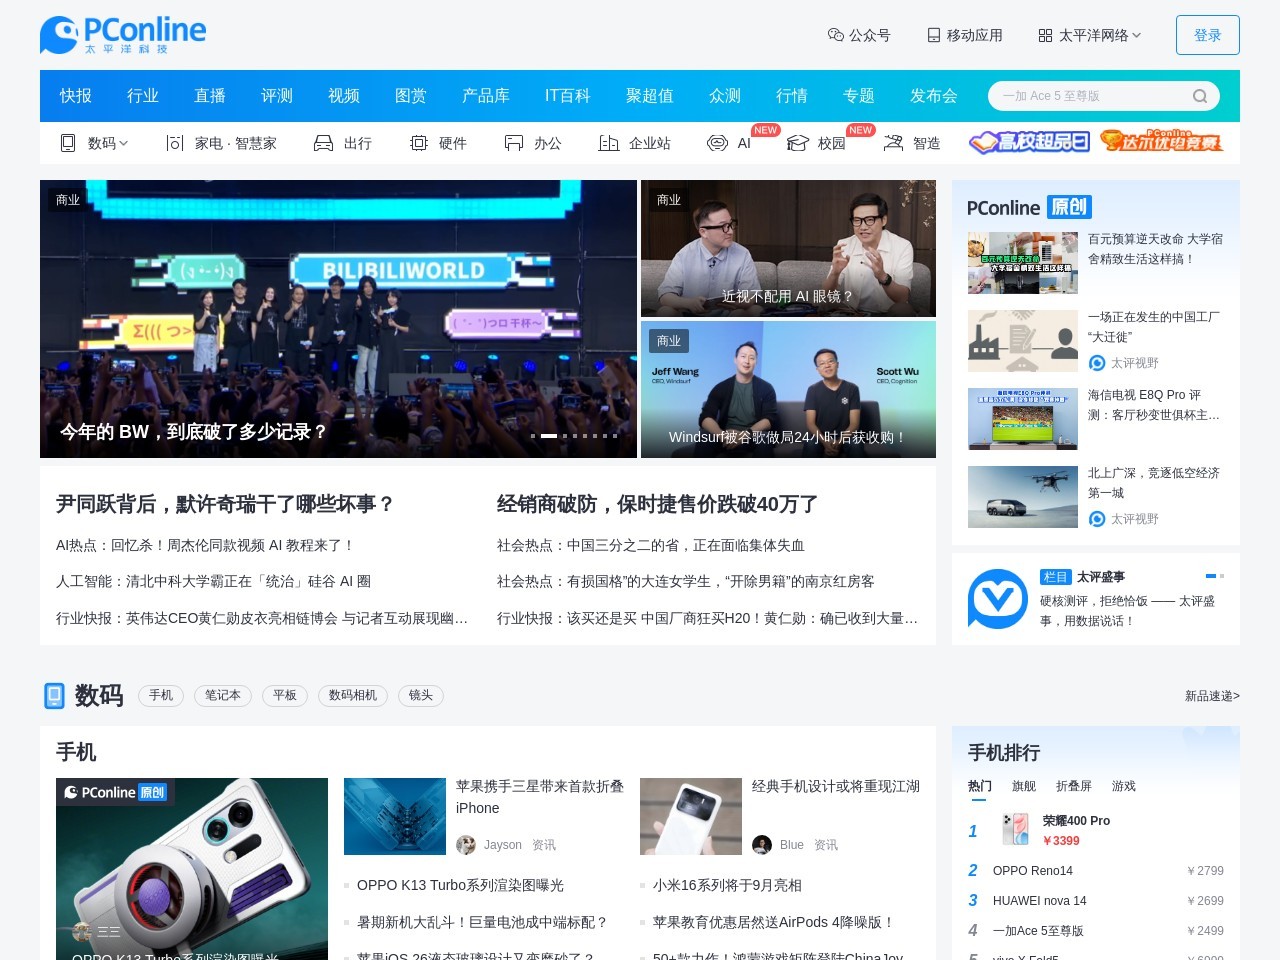This screenshot has width=1280, height=960.
Task: Open 人工智能 清北中科大学霸 article
Action: pos(214,581)
